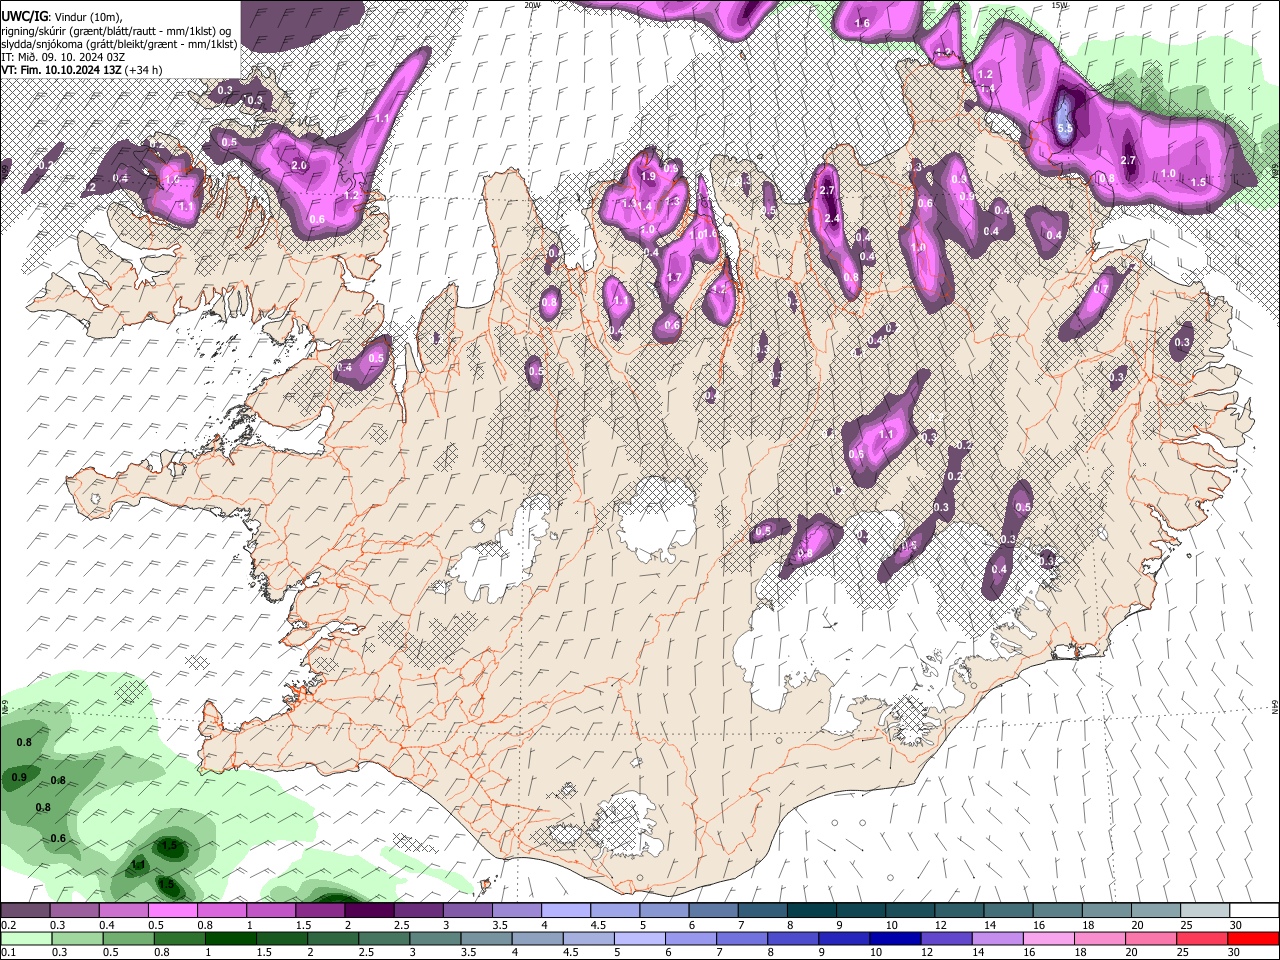This screenshot has height=960, width=1280.
Task: Select the upper legend label '4.5'
Action: click(598, 925)
